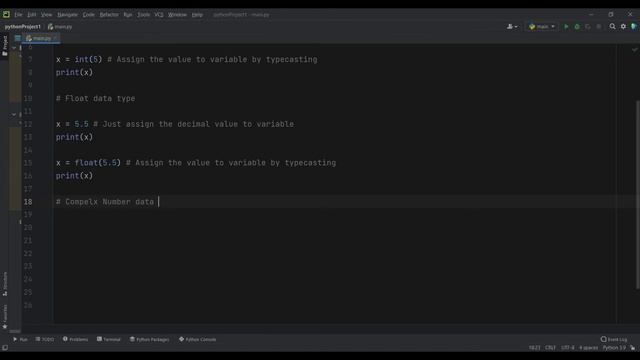Open the Tools menu
The width and height of the screenshot is (640, 360).
tap(143, 15)
